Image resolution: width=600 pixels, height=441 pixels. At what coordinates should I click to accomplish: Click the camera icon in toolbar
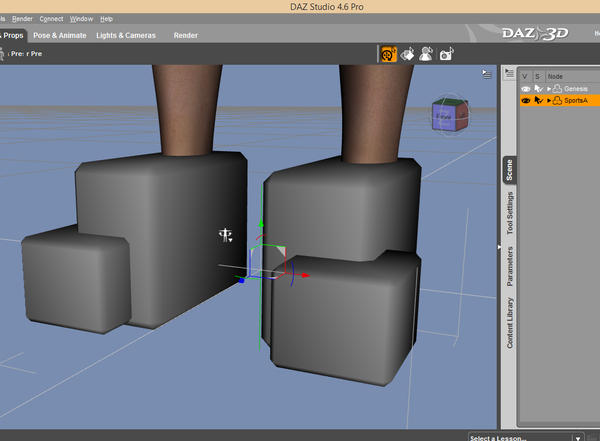coord(447,55)
